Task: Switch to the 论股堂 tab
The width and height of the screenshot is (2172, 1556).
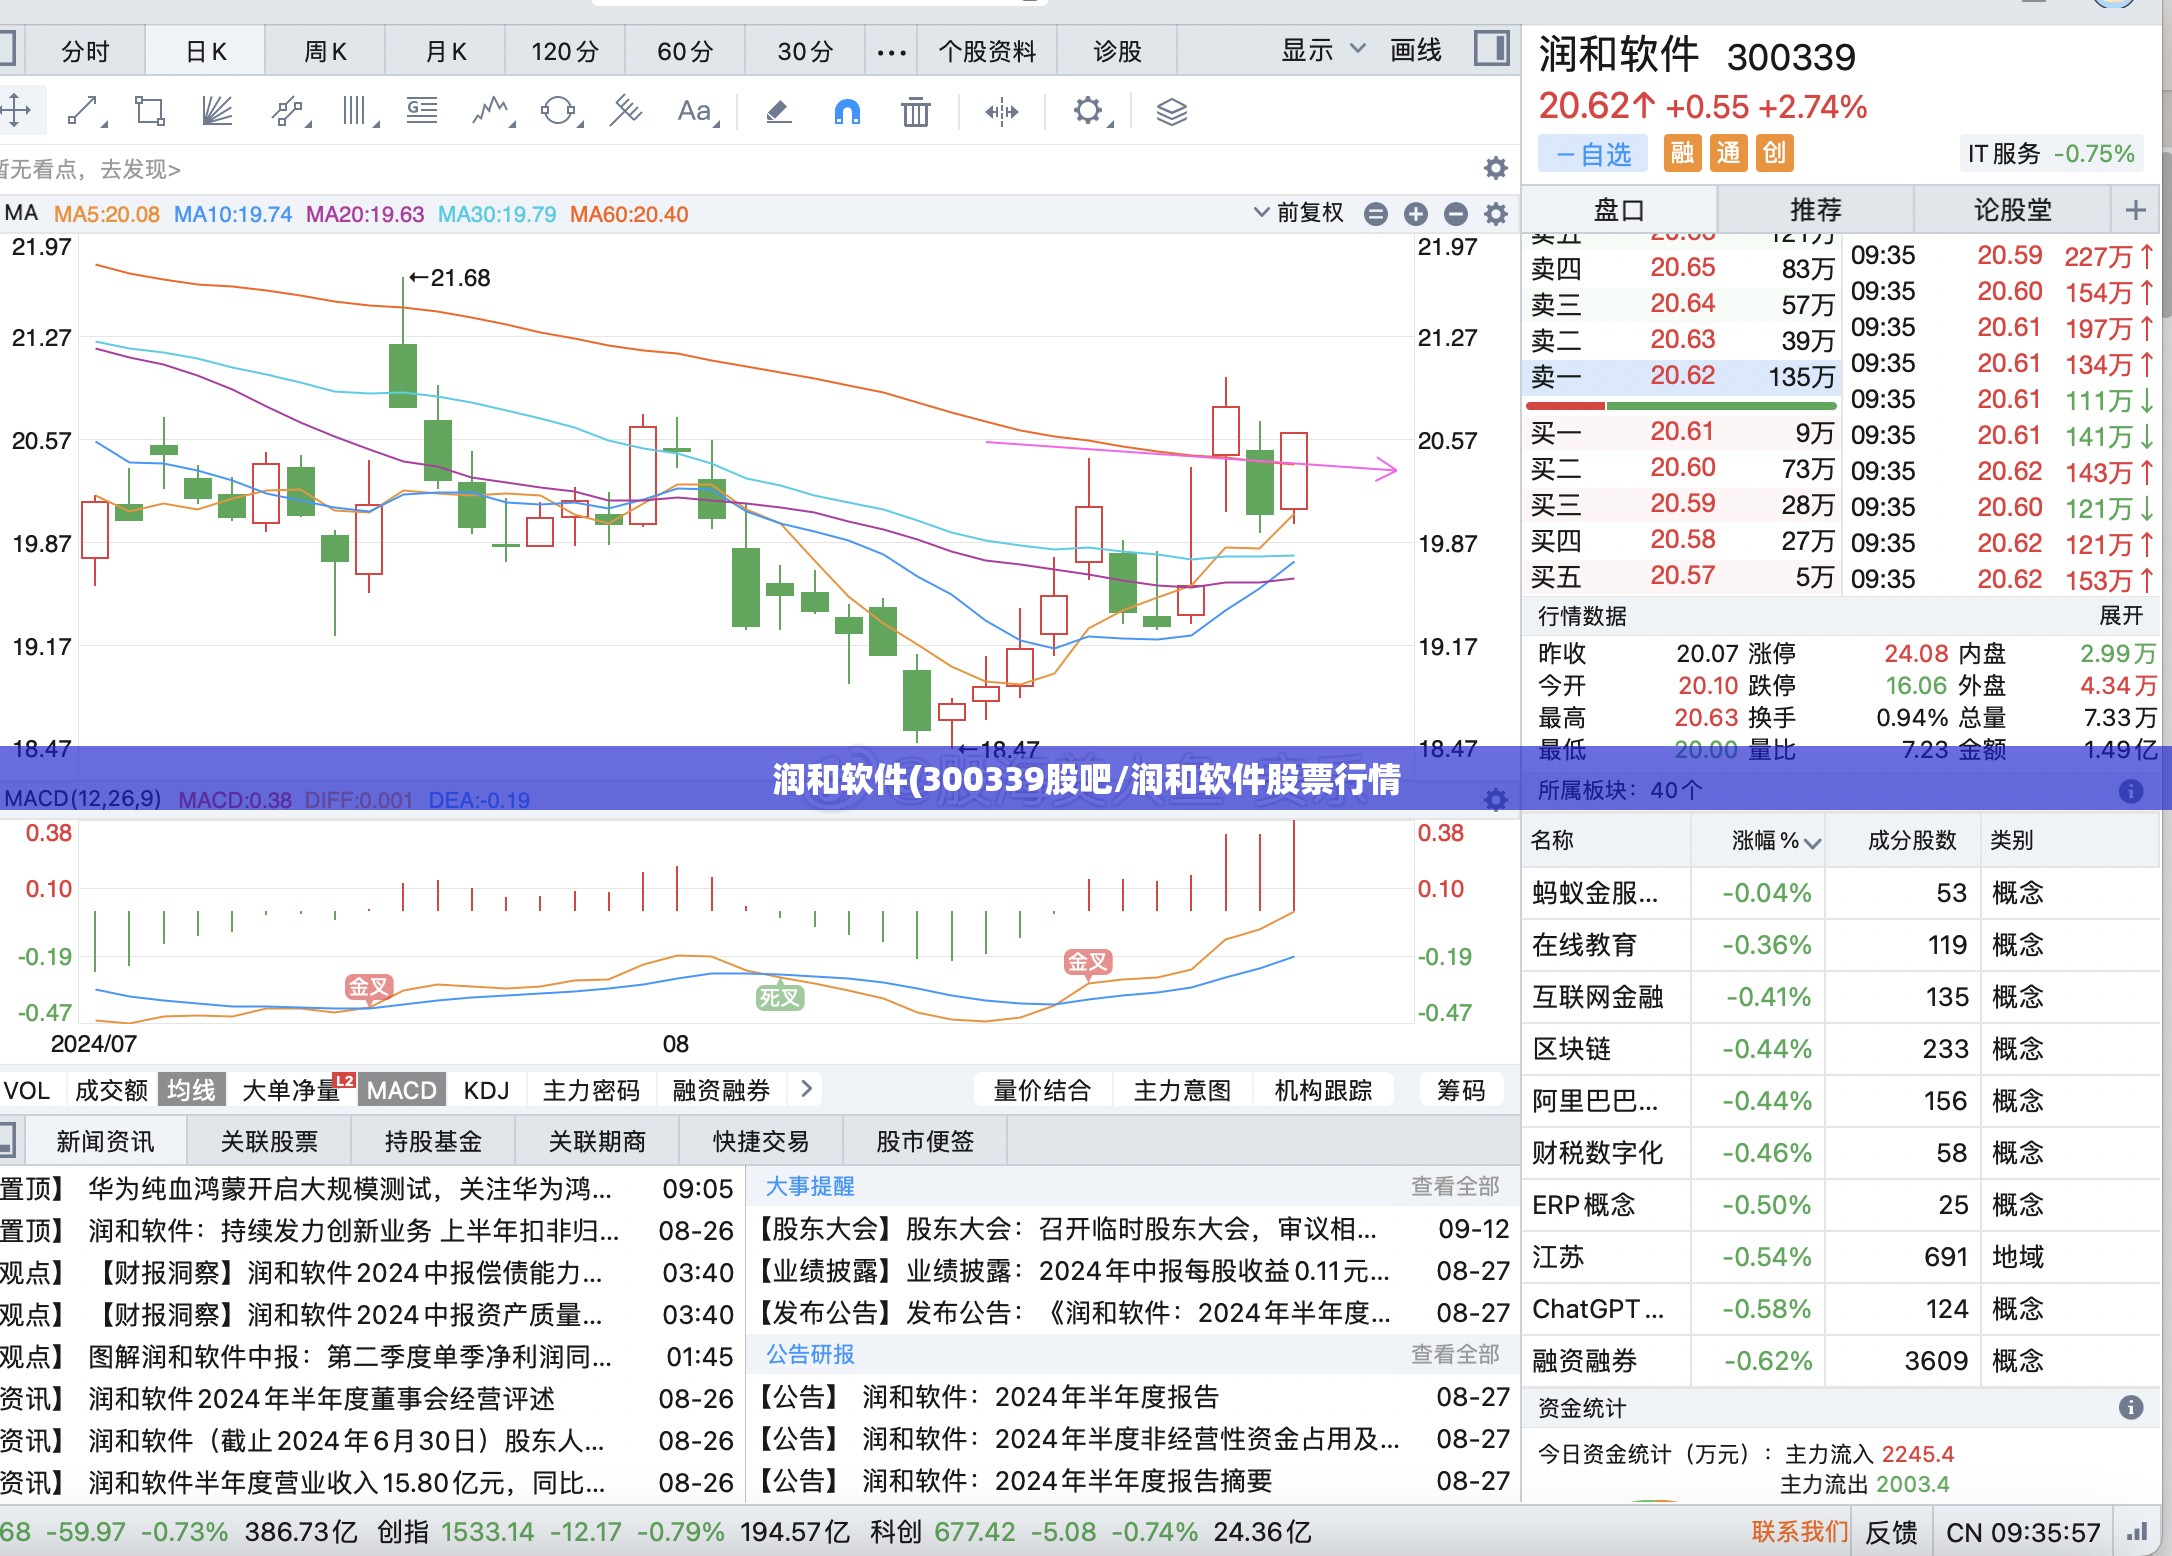Action: point(2012,210)
